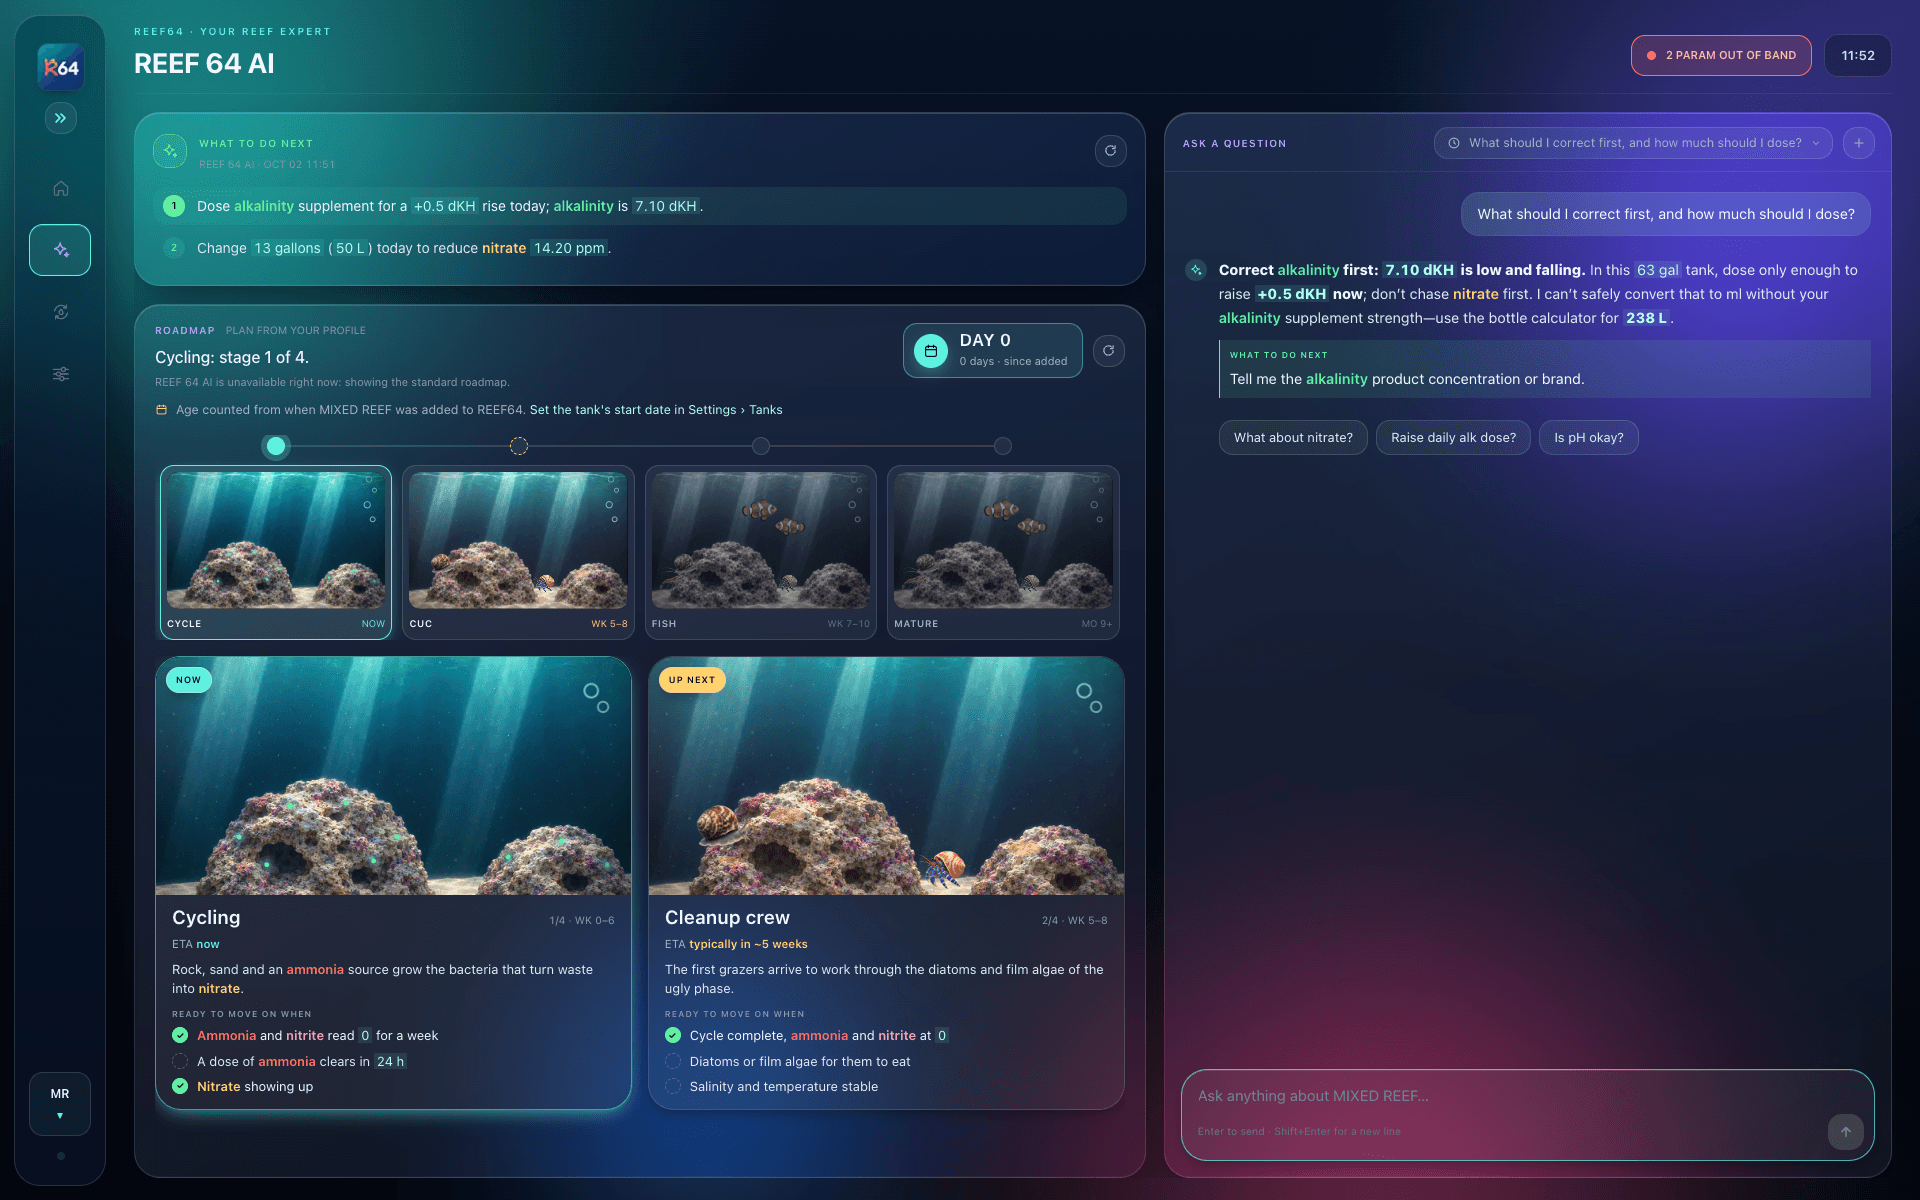Viewport: 1920px width, 1200px height.
Task: Start a new question with plus button
Action: point(1858,143)
